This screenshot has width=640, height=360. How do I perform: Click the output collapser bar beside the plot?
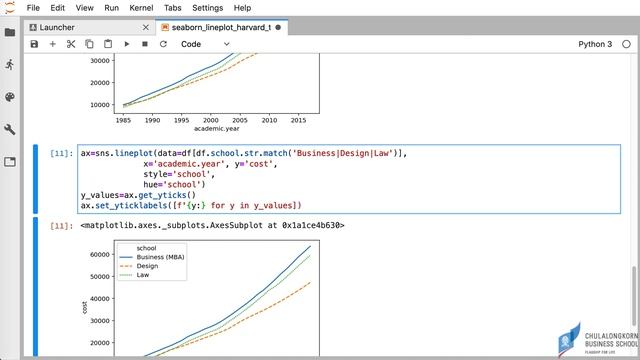[x=36, y=287]
